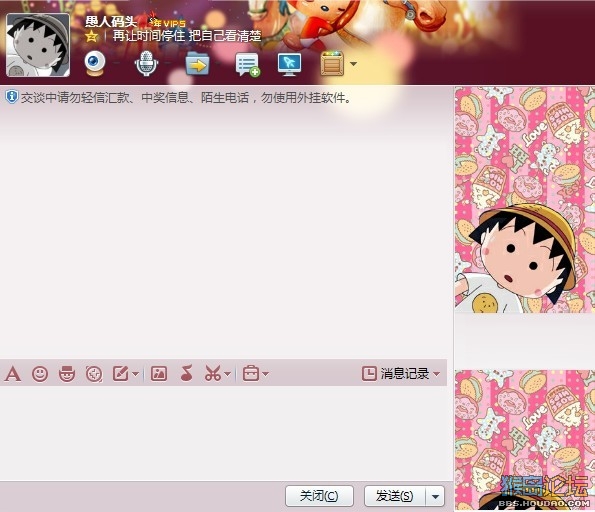595x512 pixels.
Task: Open remote desktop monitor icon
Action: pyautogui.click(x=289, y=64)
